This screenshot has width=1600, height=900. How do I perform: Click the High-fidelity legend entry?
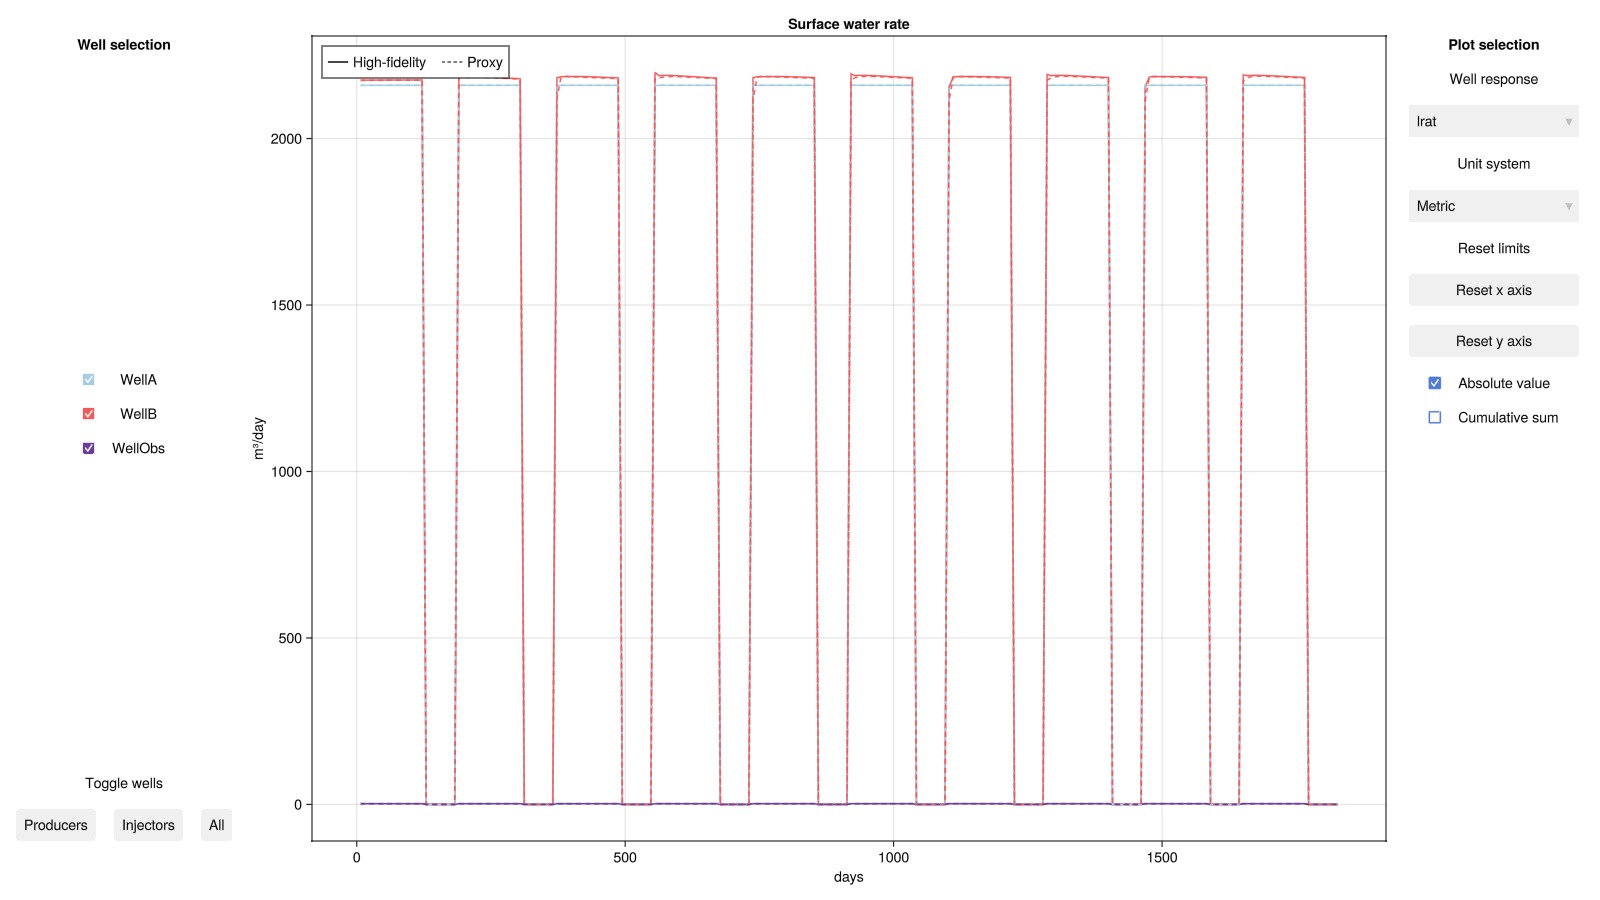pyautogui.click(x=377, y=62)
